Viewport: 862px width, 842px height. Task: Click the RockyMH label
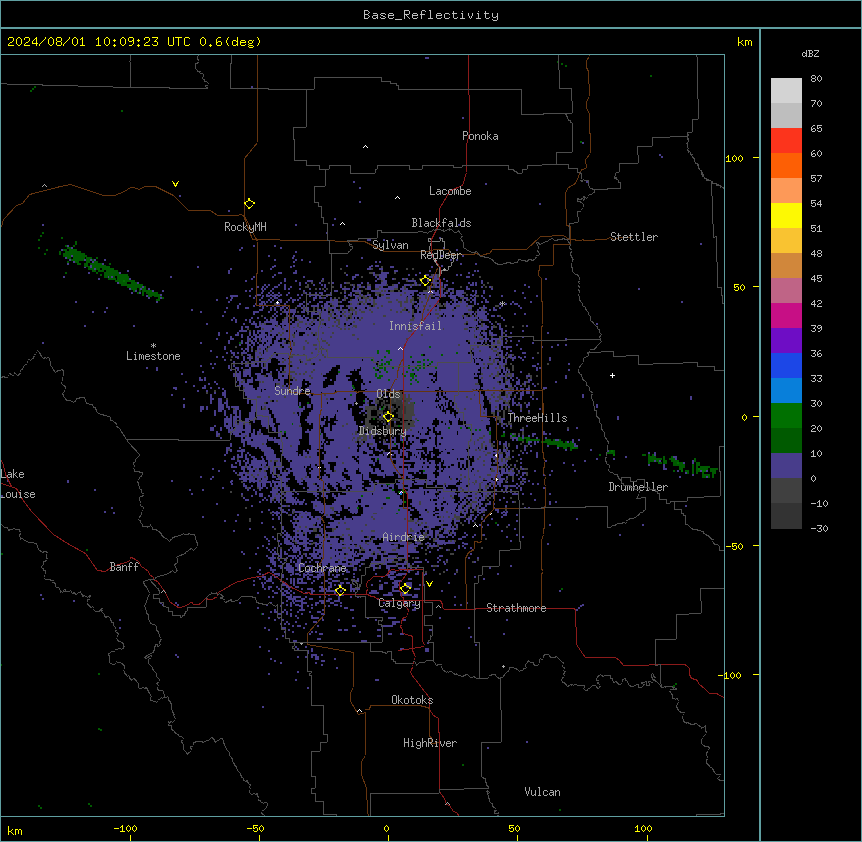pos(245,227)
